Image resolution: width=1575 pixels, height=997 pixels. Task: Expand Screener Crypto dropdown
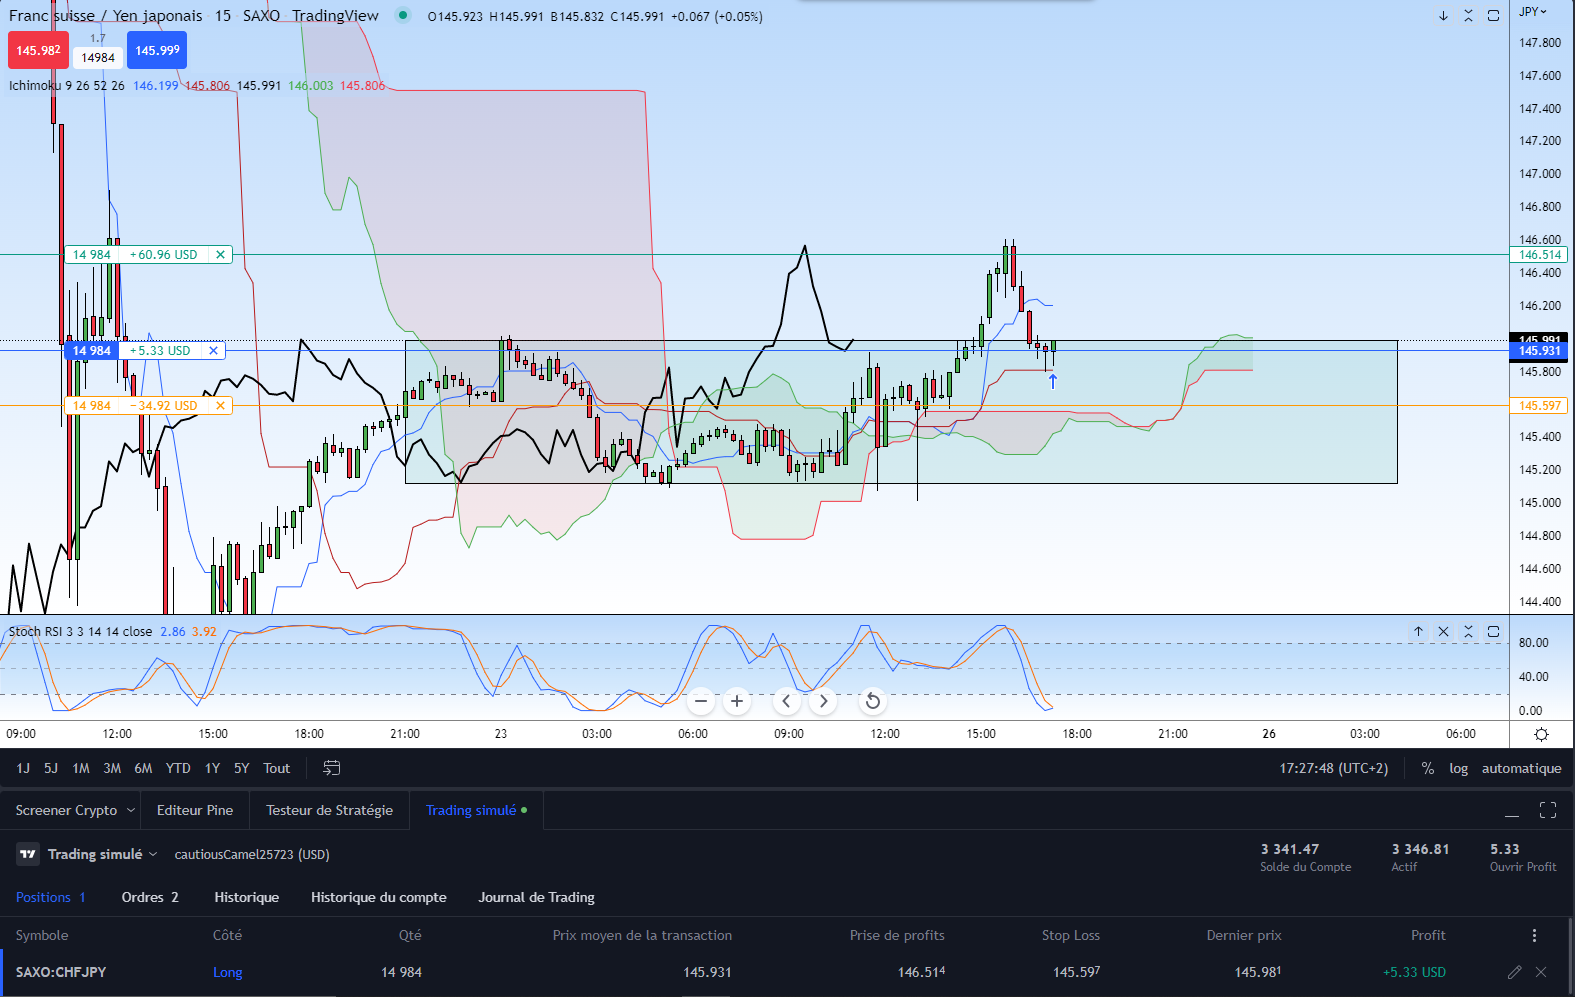point(130,810)
